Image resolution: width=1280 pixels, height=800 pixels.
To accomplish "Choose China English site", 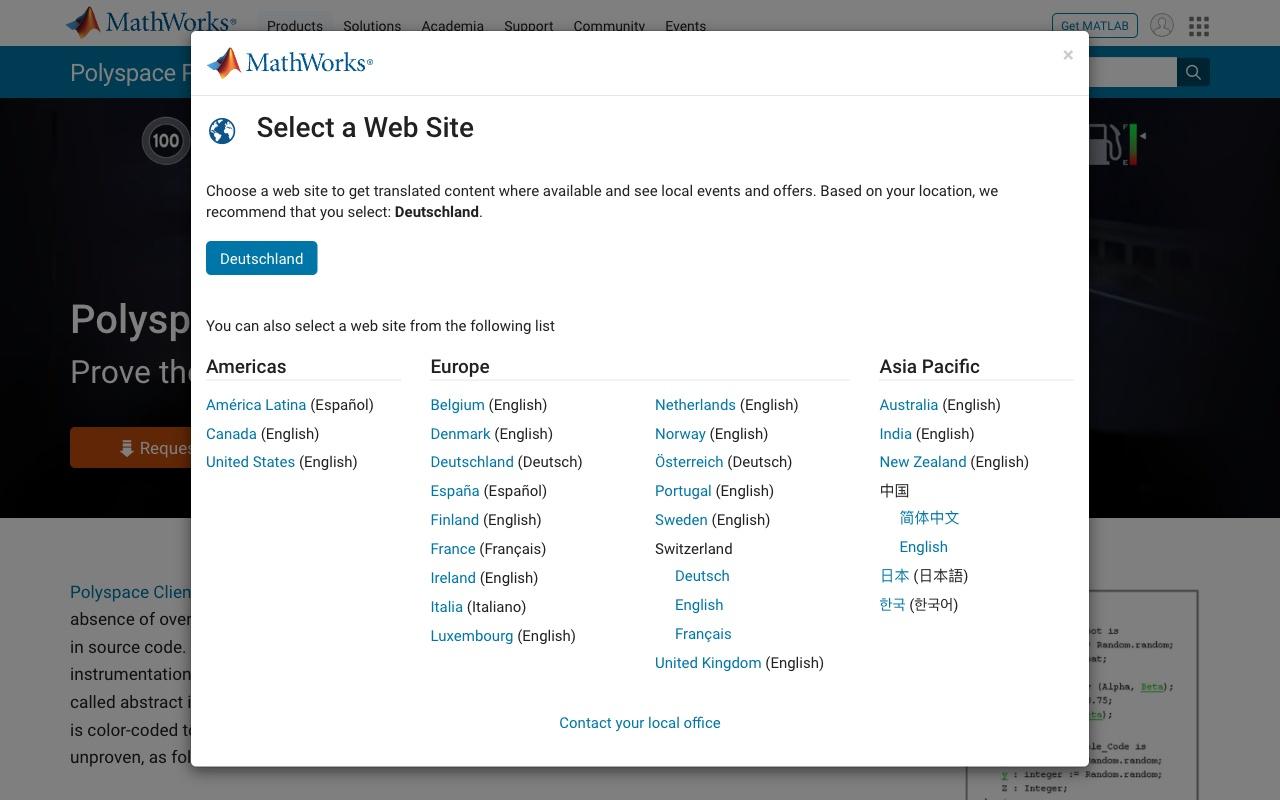I will 923,547.
